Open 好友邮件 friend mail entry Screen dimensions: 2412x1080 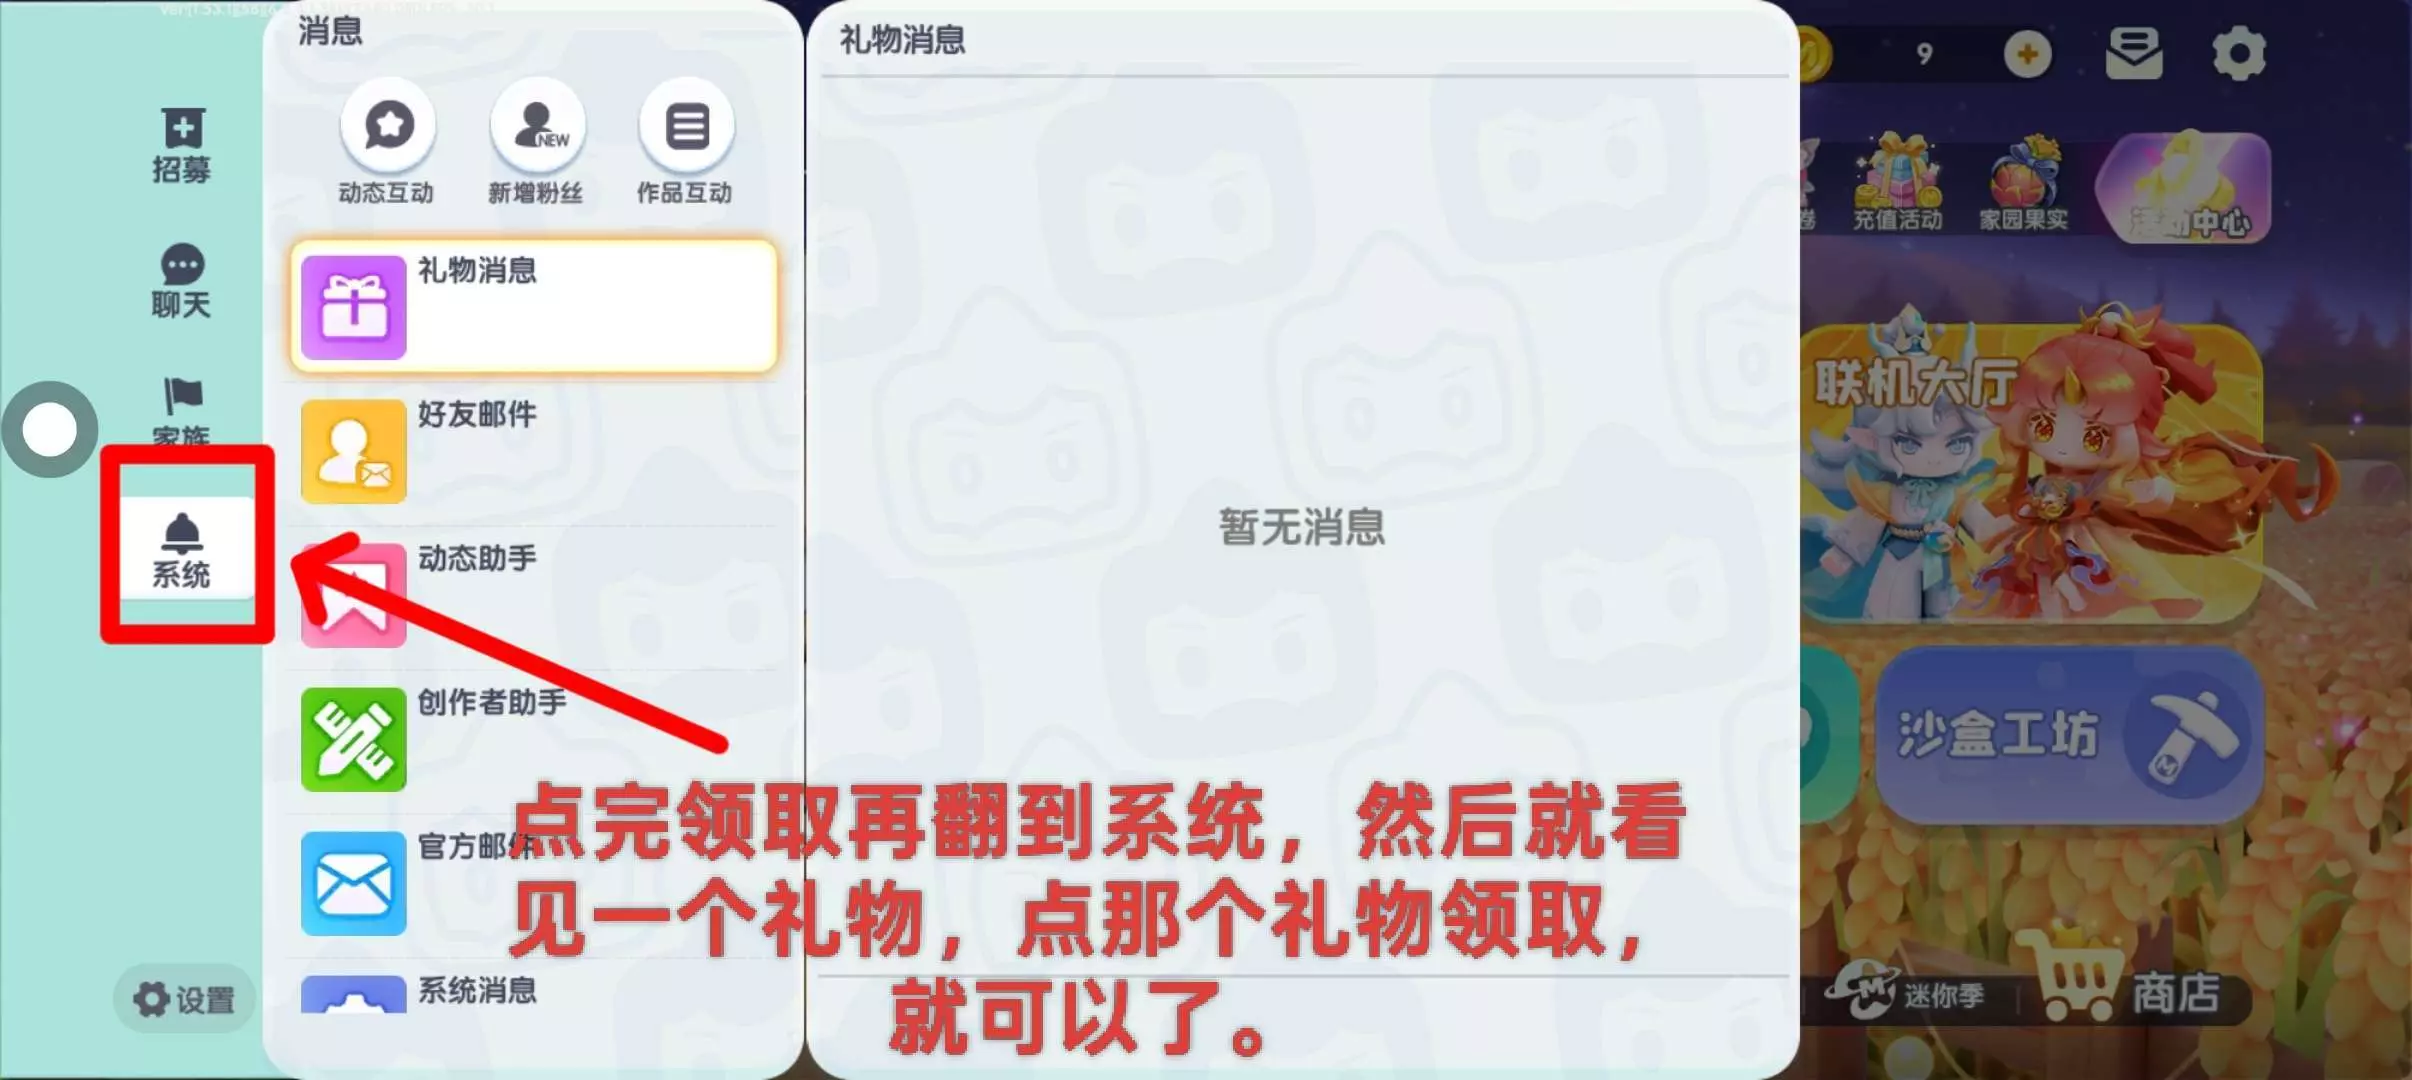coord(534,451)
